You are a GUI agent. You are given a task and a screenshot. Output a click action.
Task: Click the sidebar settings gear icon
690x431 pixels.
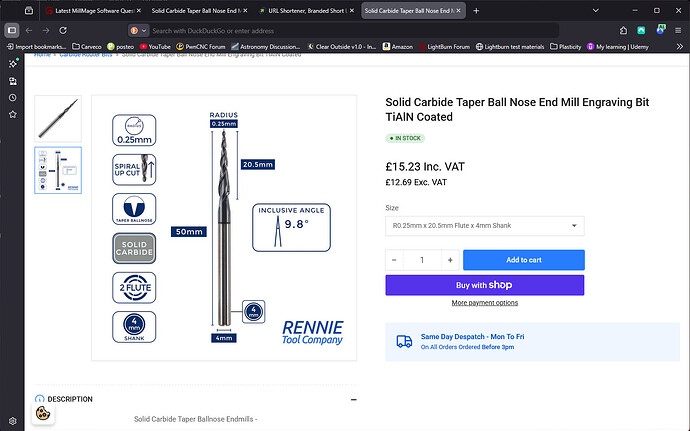pos(12,421)
